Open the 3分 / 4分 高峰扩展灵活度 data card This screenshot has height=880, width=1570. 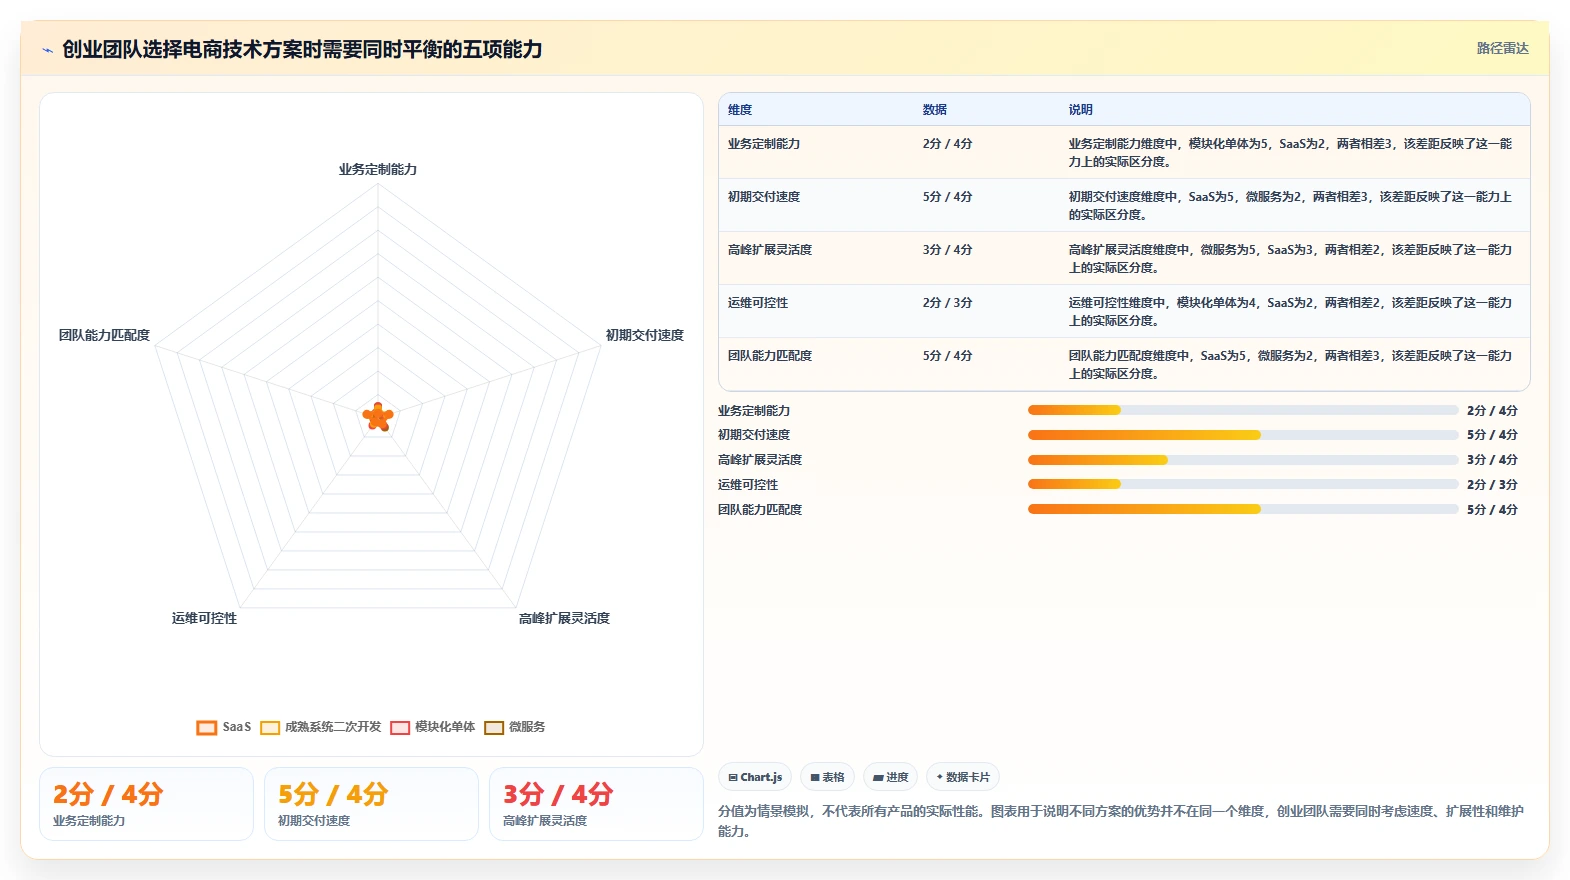[596, 804]
